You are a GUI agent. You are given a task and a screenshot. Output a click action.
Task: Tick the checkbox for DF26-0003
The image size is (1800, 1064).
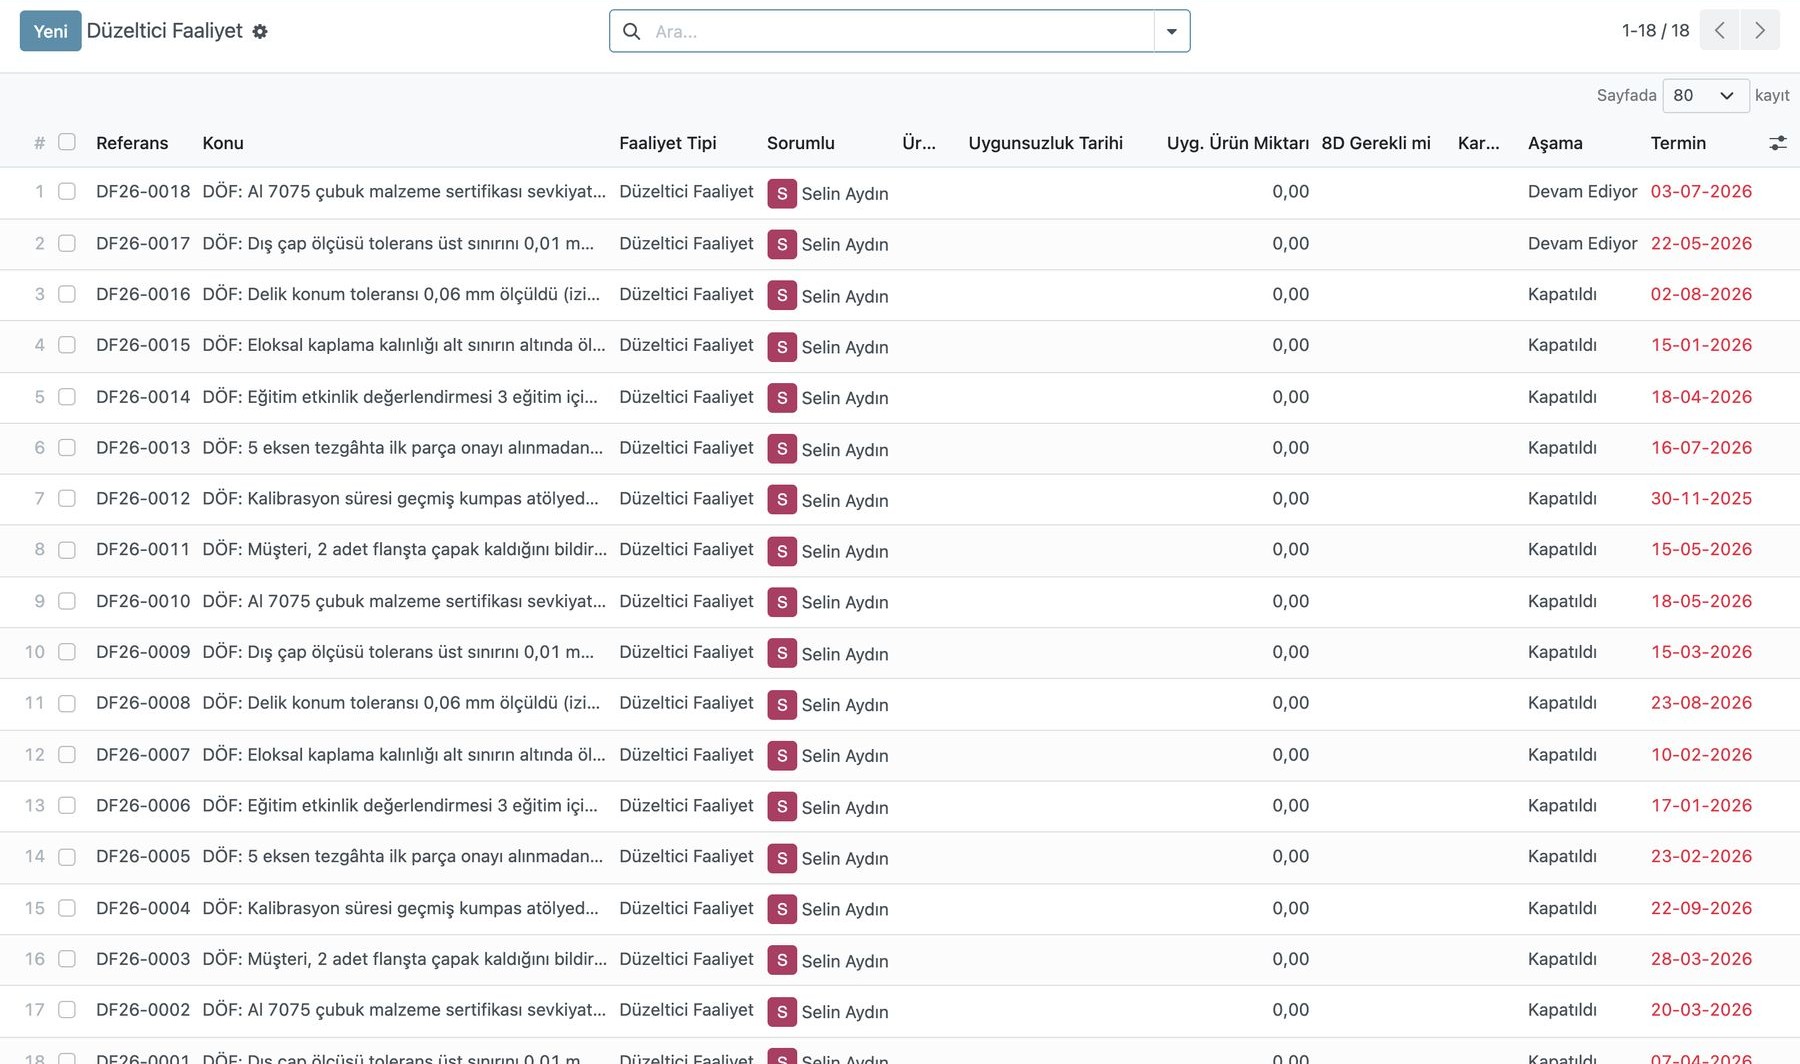coord(67,959)
